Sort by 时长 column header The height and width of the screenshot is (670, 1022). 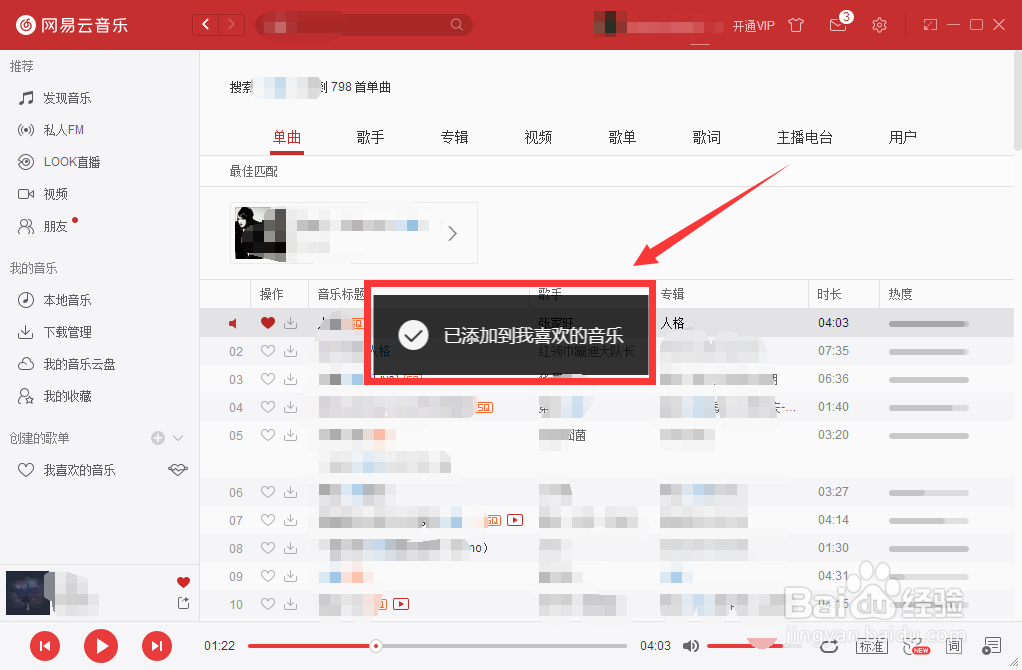[829, 294]
